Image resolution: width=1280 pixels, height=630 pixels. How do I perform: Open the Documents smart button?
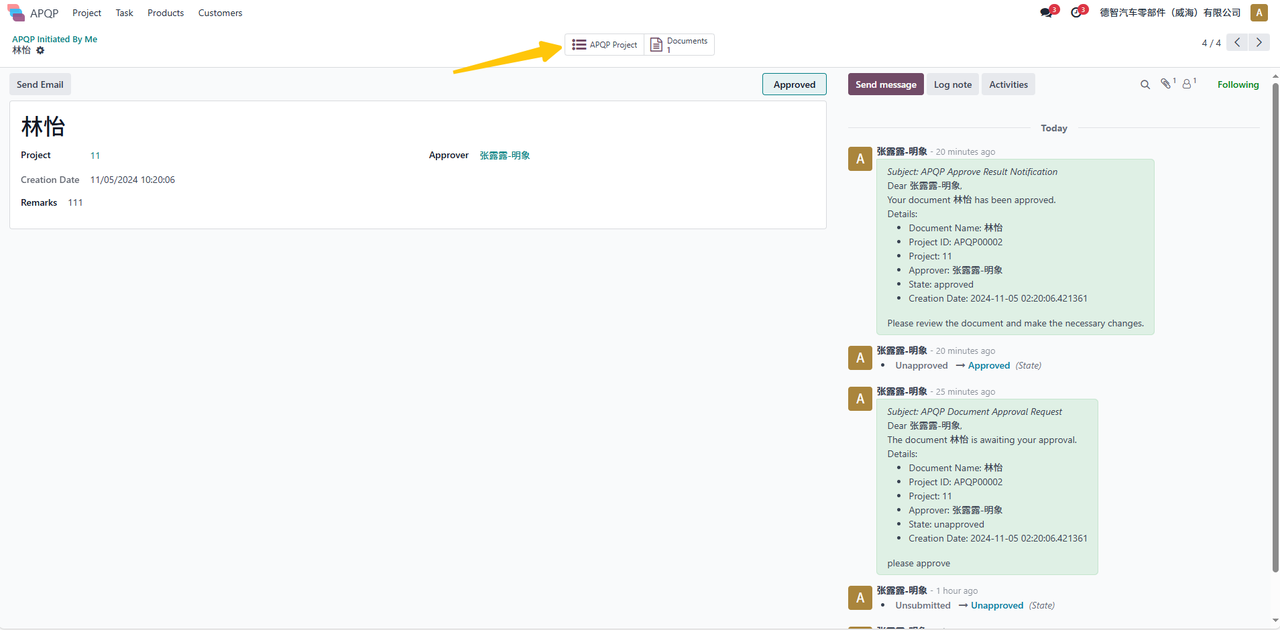(x=679, y=45)
